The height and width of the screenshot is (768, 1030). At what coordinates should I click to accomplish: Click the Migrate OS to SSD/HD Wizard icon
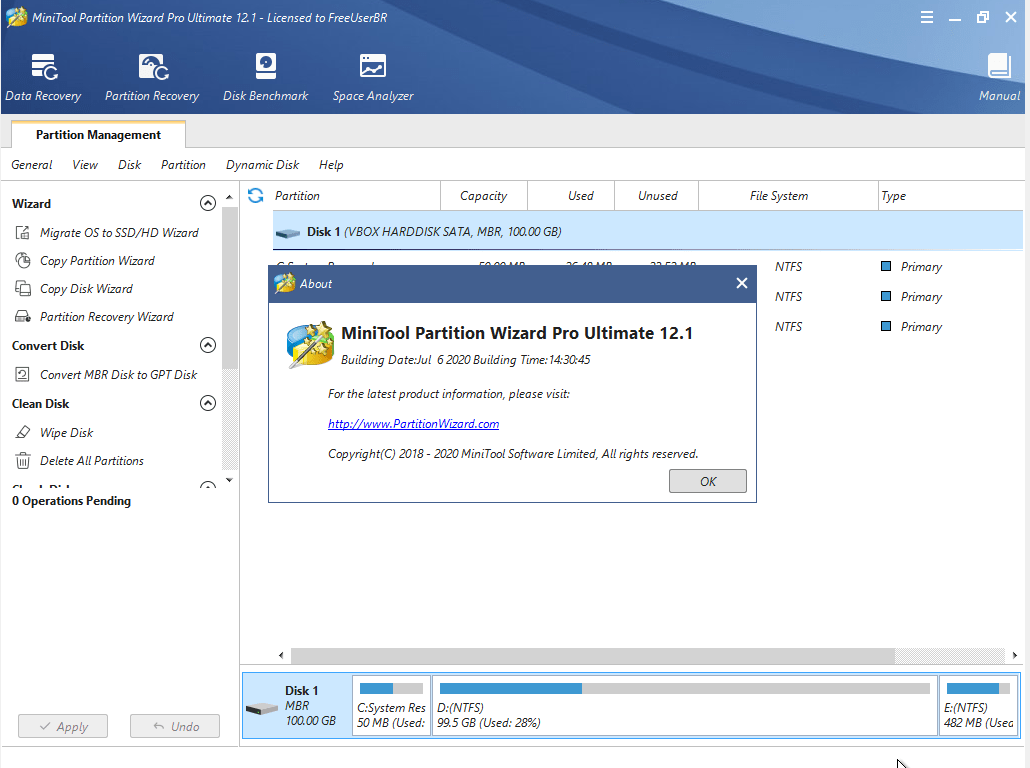pos(22,233)
